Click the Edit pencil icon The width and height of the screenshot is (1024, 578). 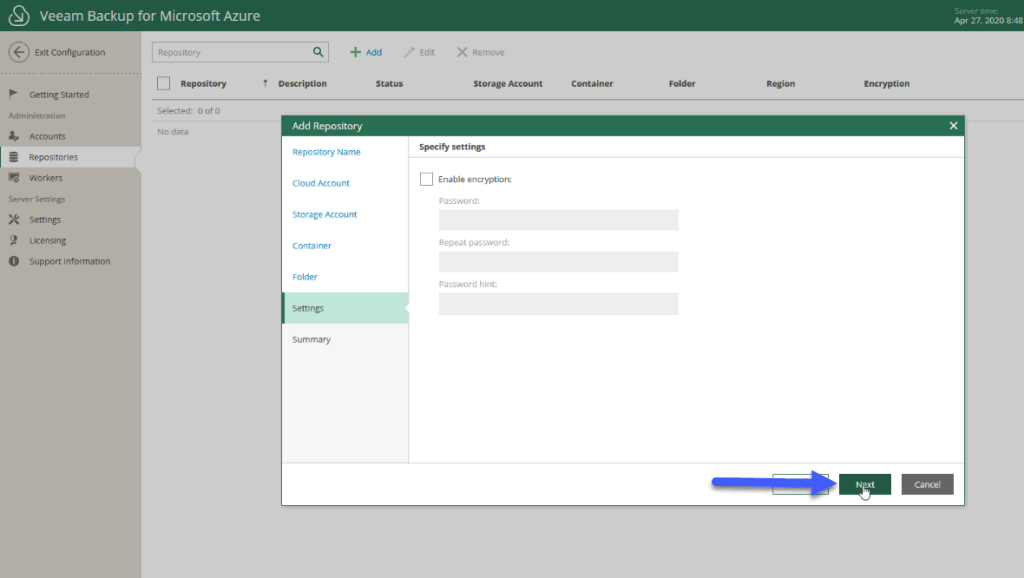(x=409, y=52)
